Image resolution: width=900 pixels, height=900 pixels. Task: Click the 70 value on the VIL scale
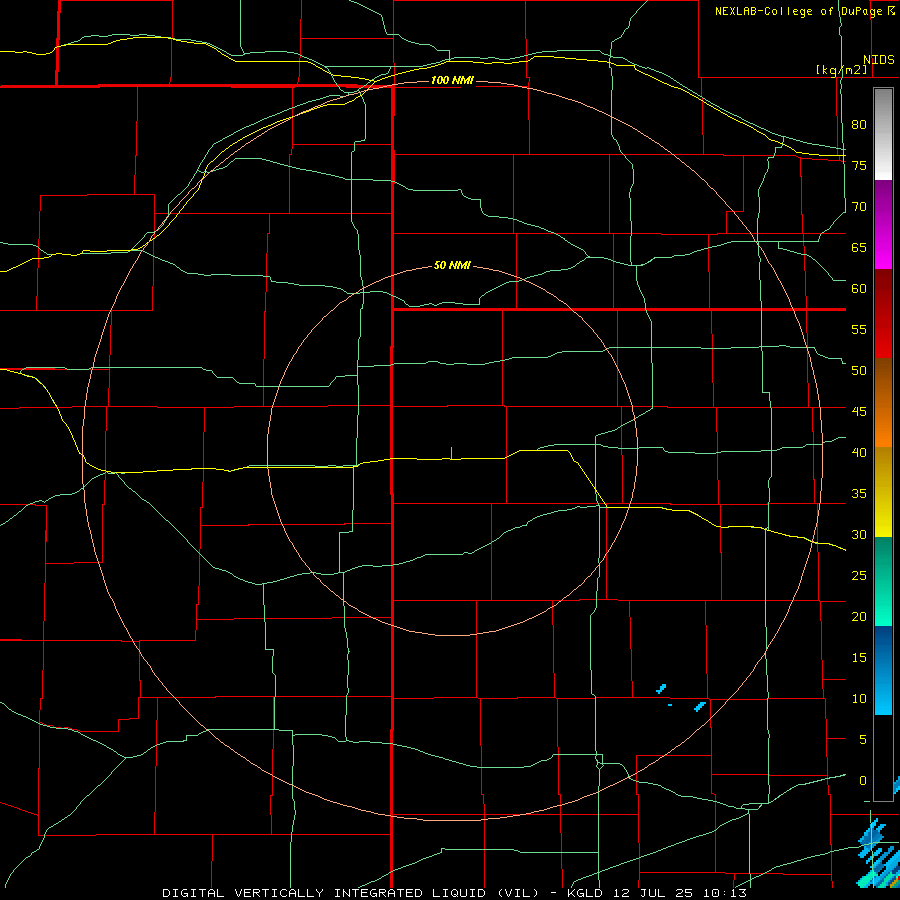[859, 207]
